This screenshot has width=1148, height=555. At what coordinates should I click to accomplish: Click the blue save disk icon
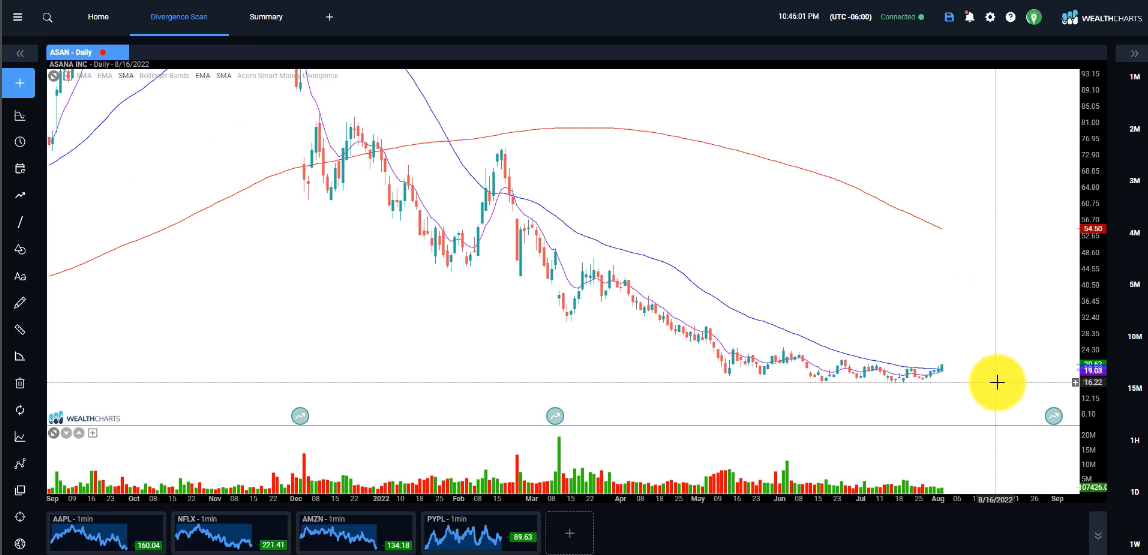[950, 17]
